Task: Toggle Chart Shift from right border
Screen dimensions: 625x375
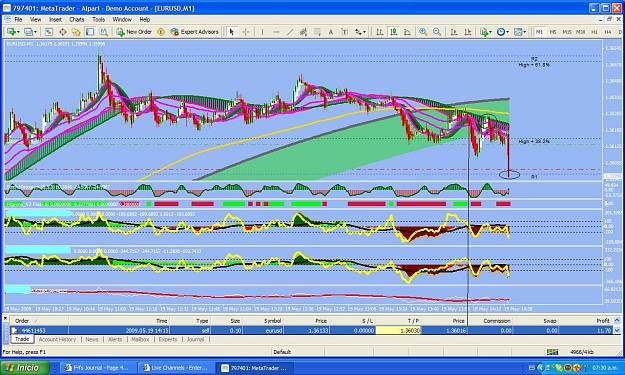Action: 468,32
